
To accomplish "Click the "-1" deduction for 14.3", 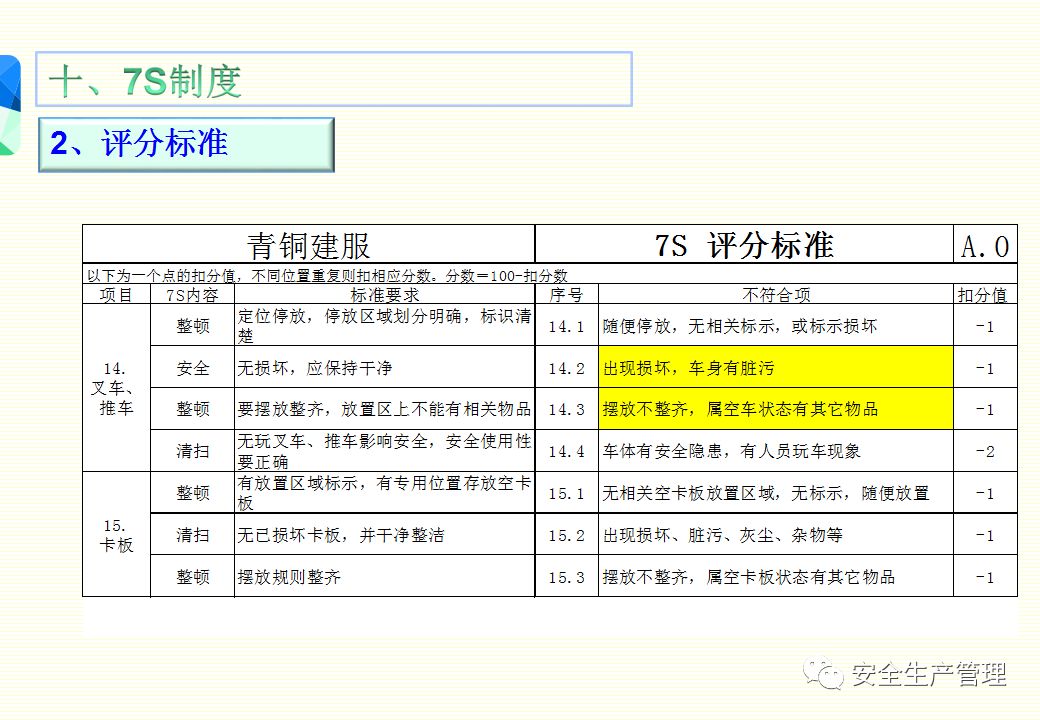I will pyautogui.click(x=985, y=410).
